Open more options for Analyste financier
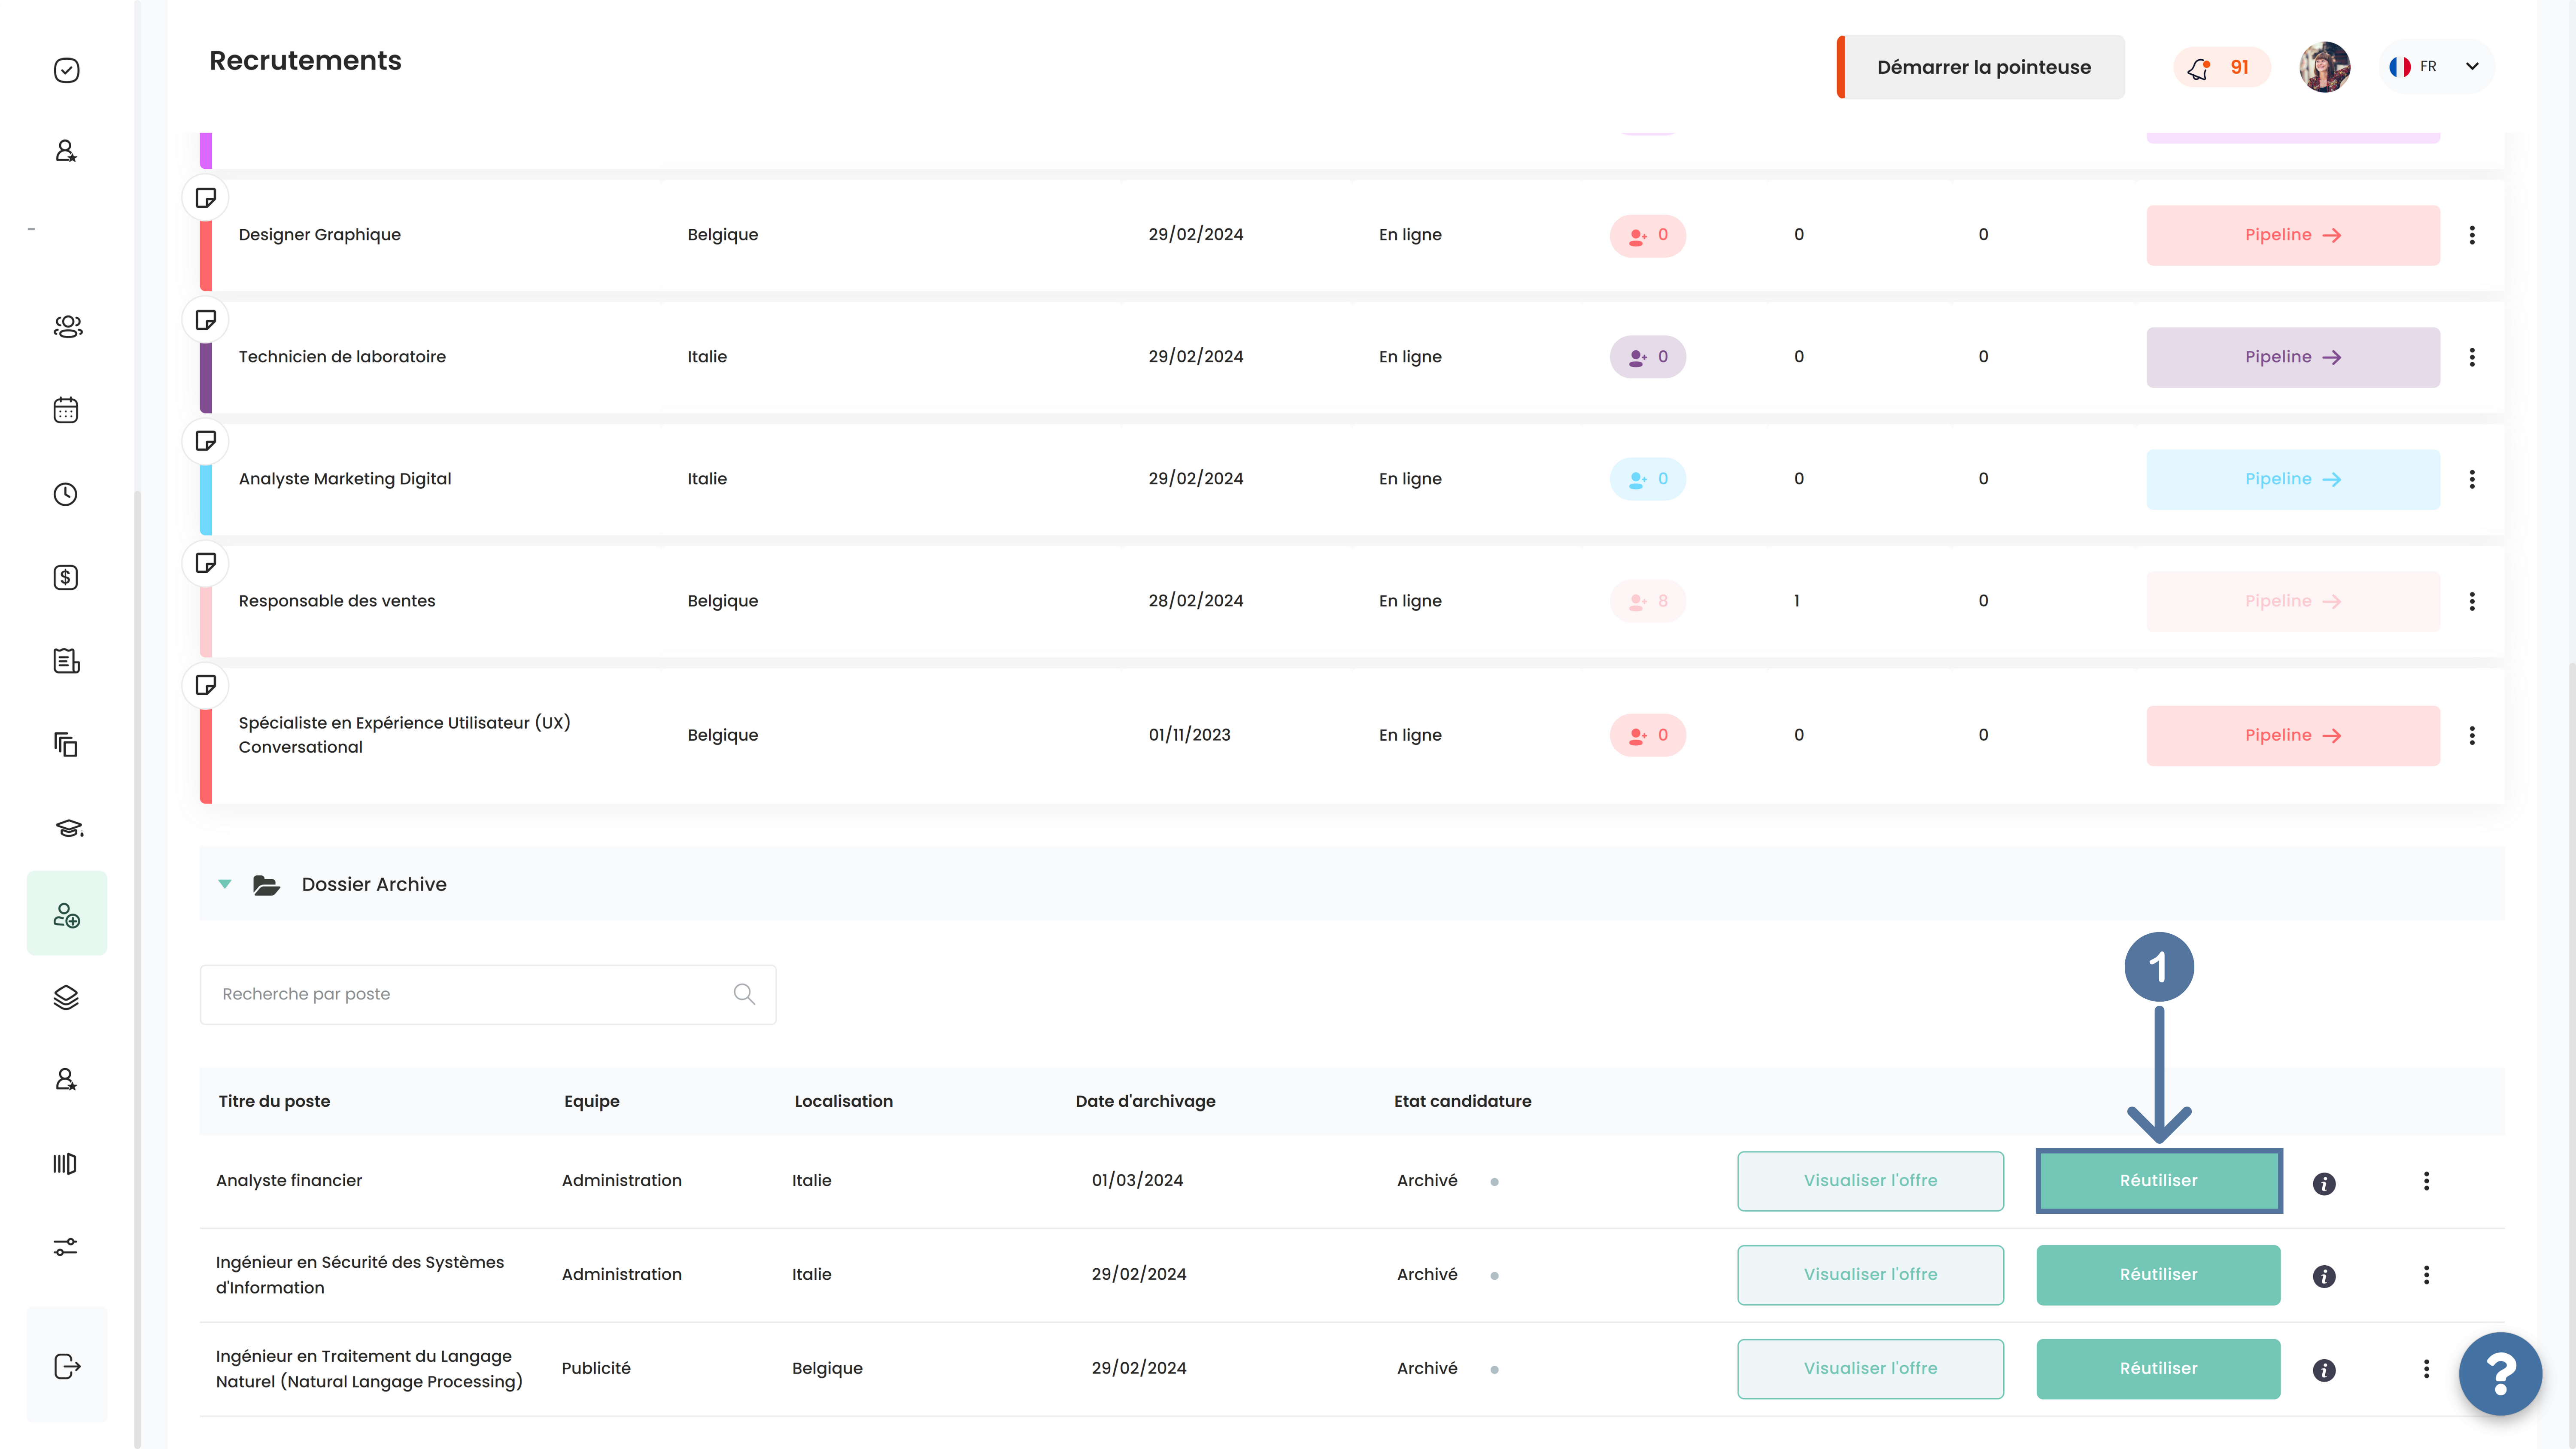This screenshot has width=2576, height=1449. point(2426,1181)
